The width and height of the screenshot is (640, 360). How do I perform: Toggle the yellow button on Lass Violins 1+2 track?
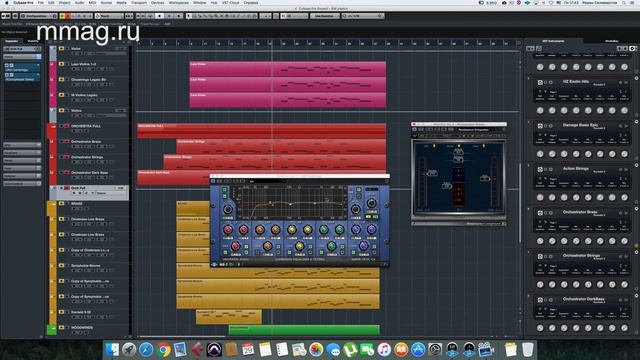pos(62,64)
